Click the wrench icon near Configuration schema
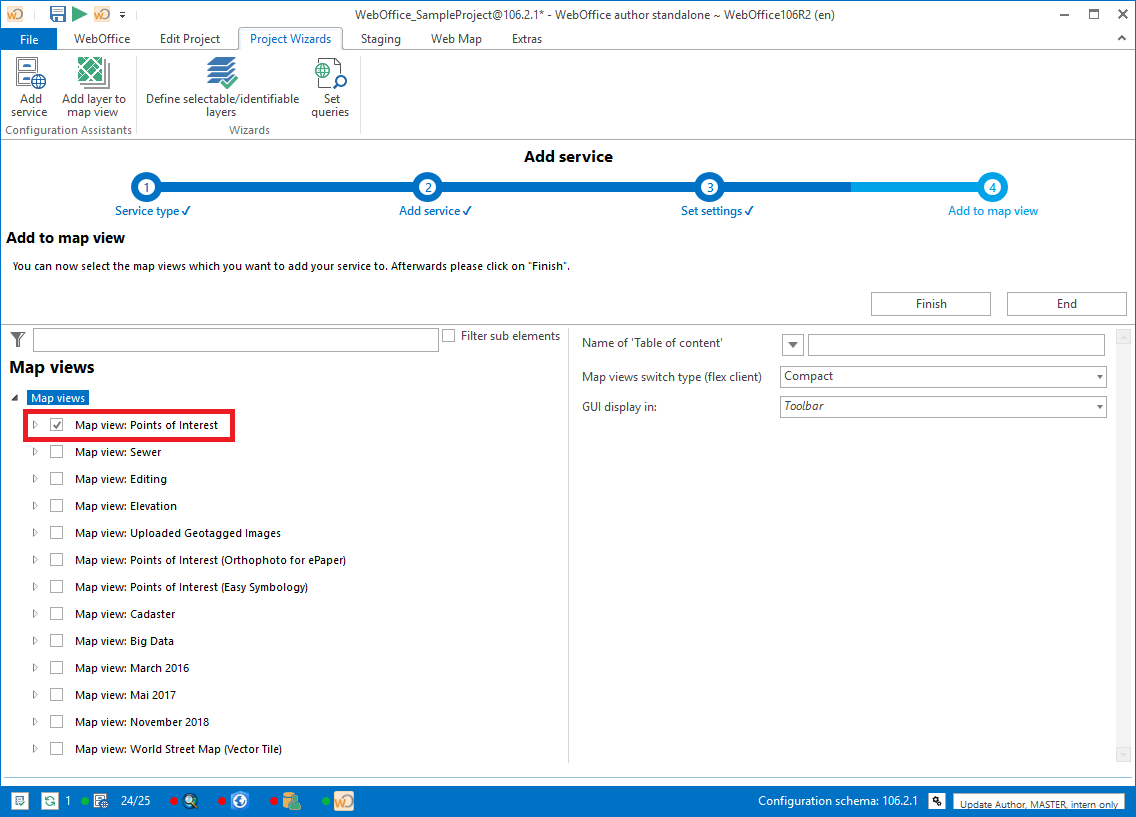The image size is (1136, 817). (937, 800)
